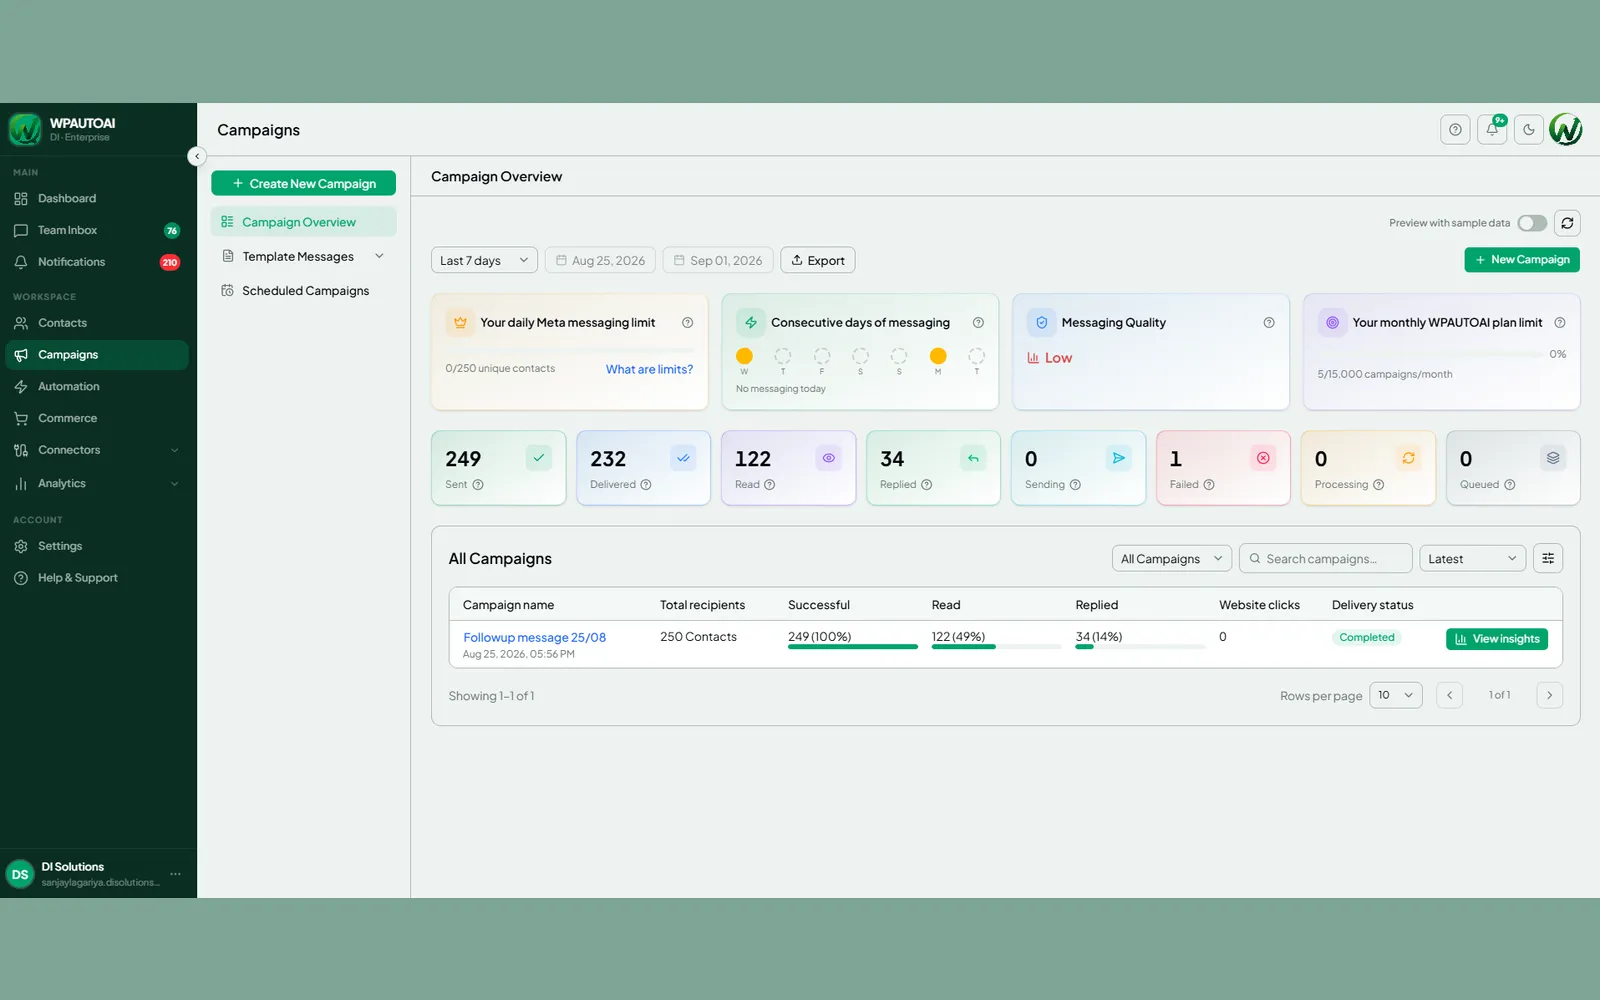Open the table column settings icon
Image resolution: width=1600 pixels, height=1000 pixels.
click(1548, 559)
